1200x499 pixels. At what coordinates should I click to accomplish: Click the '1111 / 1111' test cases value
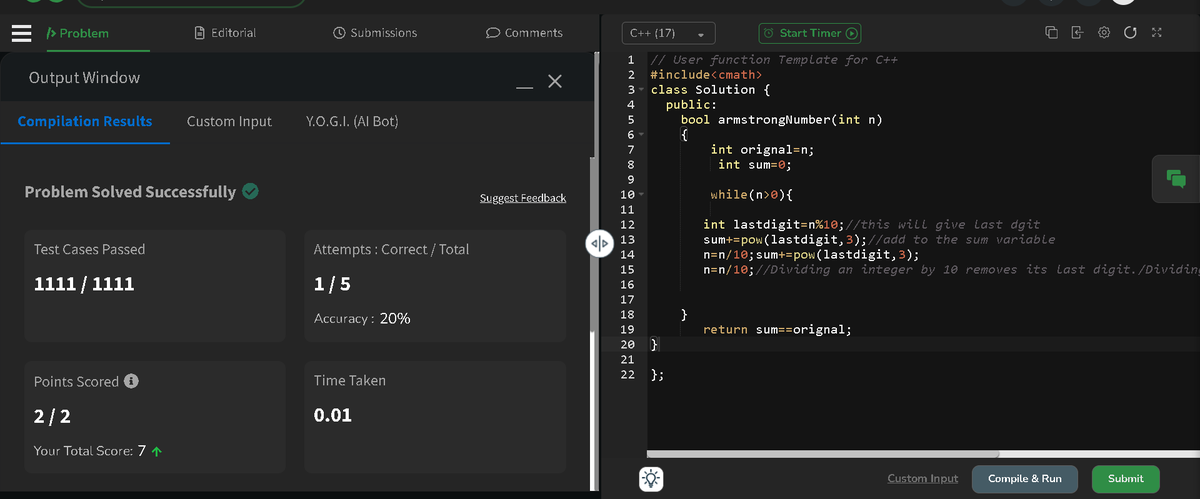point(84,284)
